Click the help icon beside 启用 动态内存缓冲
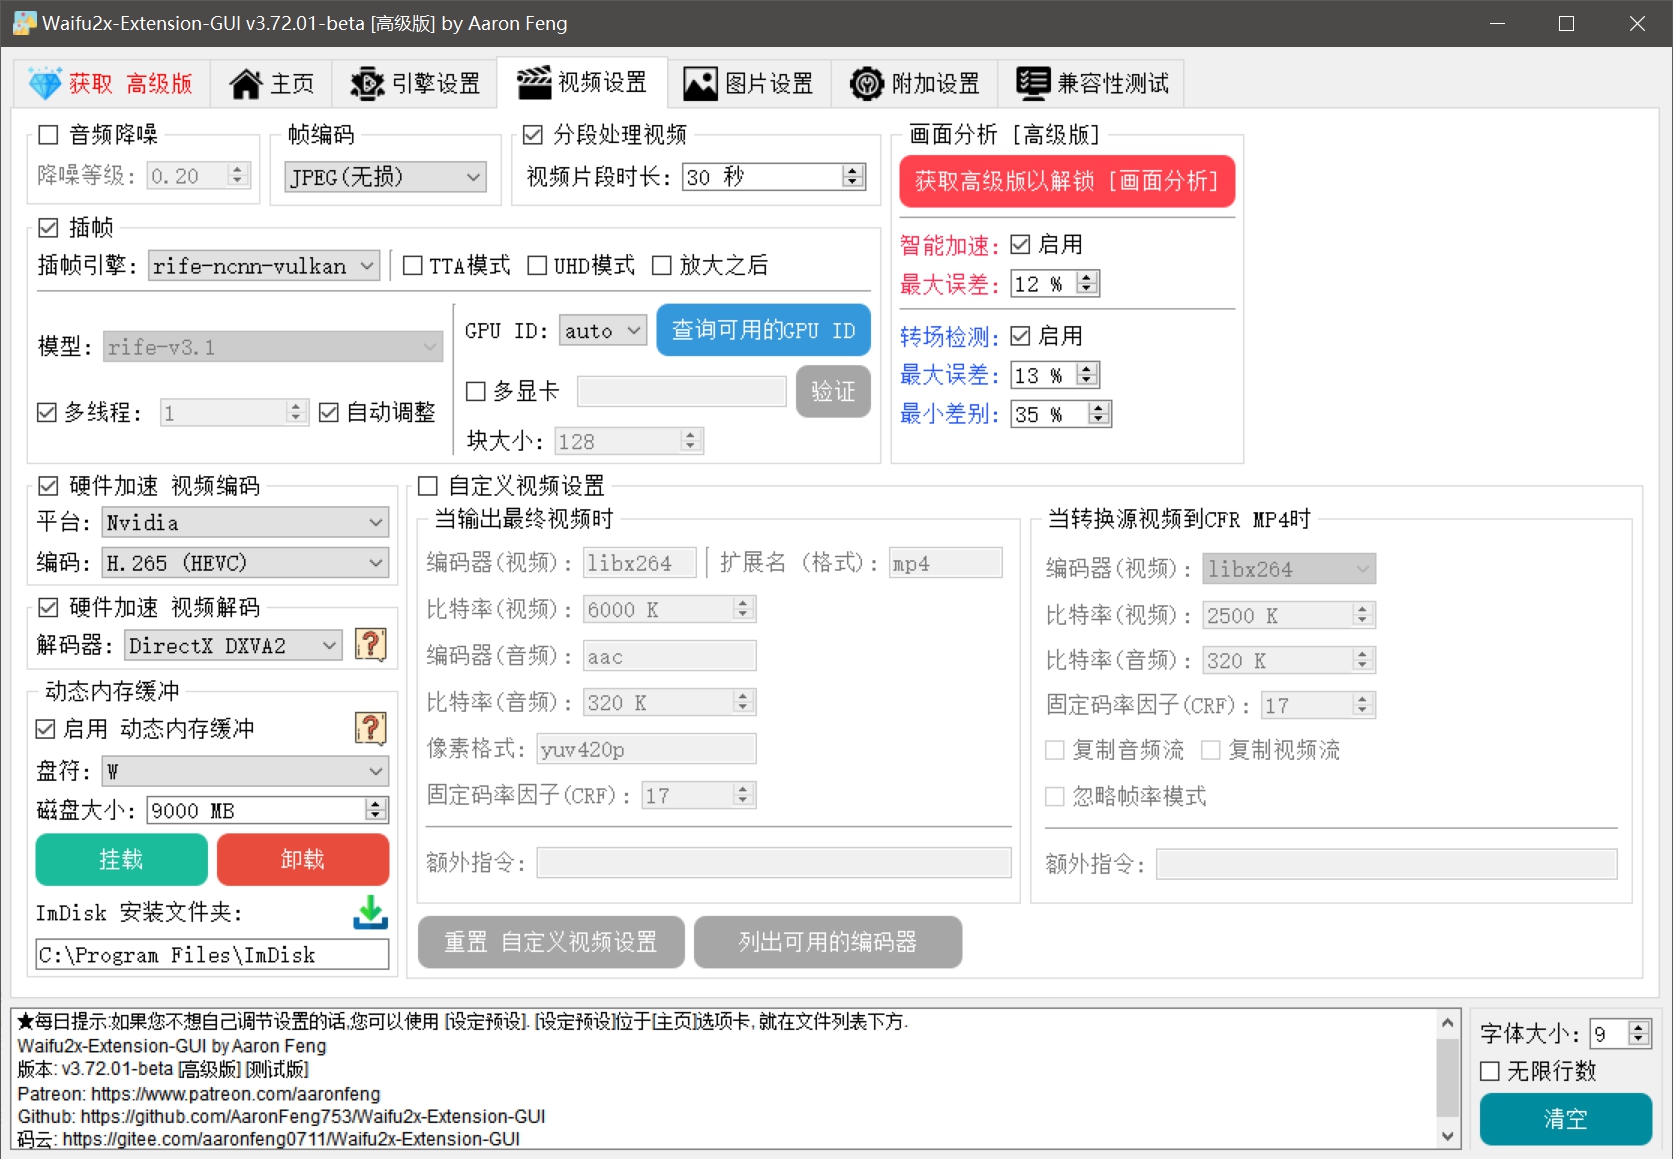The height and width of the screenshot is (1159, 1673). coord(371,728)
